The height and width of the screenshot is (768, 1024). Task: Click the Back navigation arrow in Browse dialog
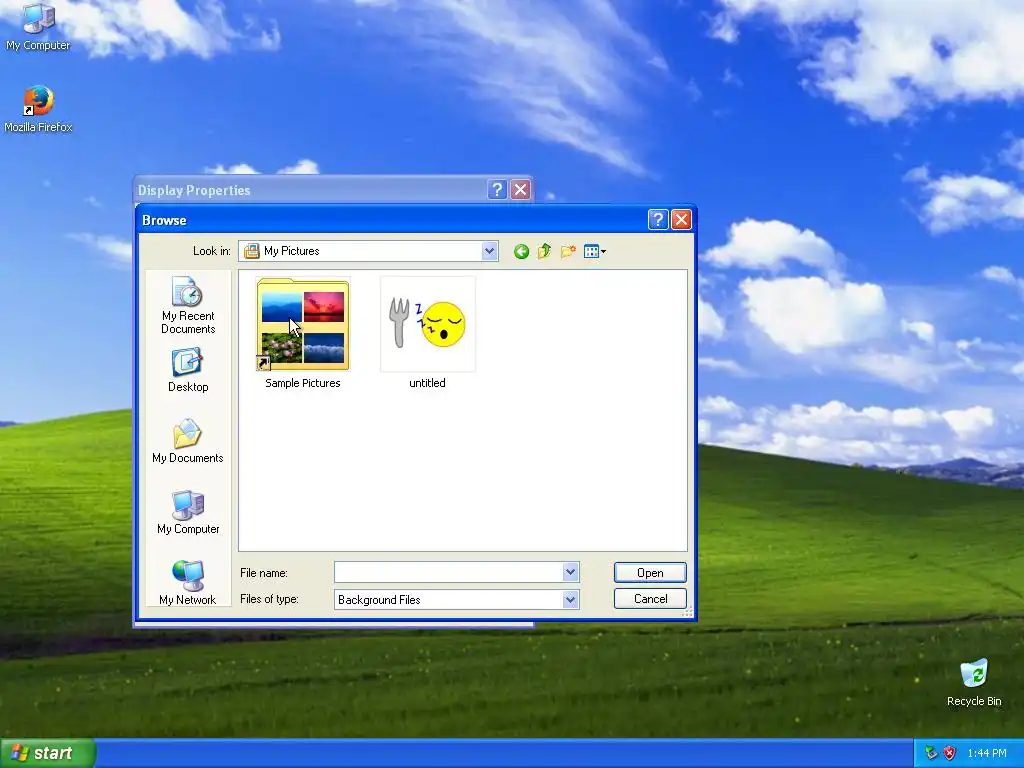point(521,251)
